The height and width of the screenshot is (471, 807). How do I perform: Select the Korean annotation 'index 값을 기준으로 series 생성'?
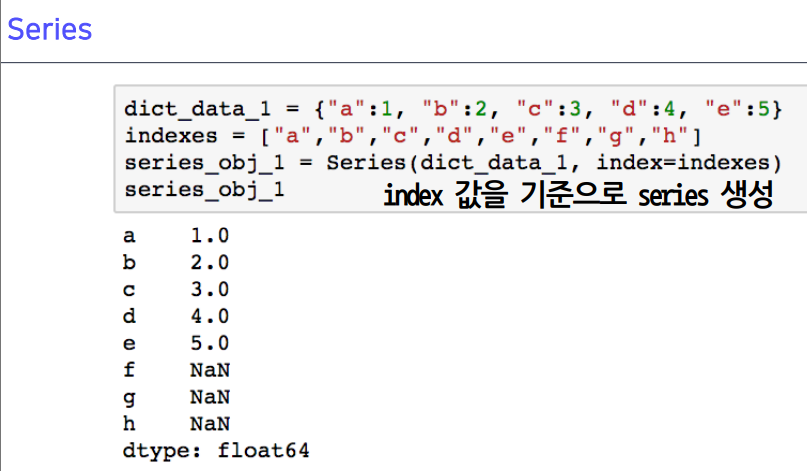pyautogui.click(x=578, y=195)
